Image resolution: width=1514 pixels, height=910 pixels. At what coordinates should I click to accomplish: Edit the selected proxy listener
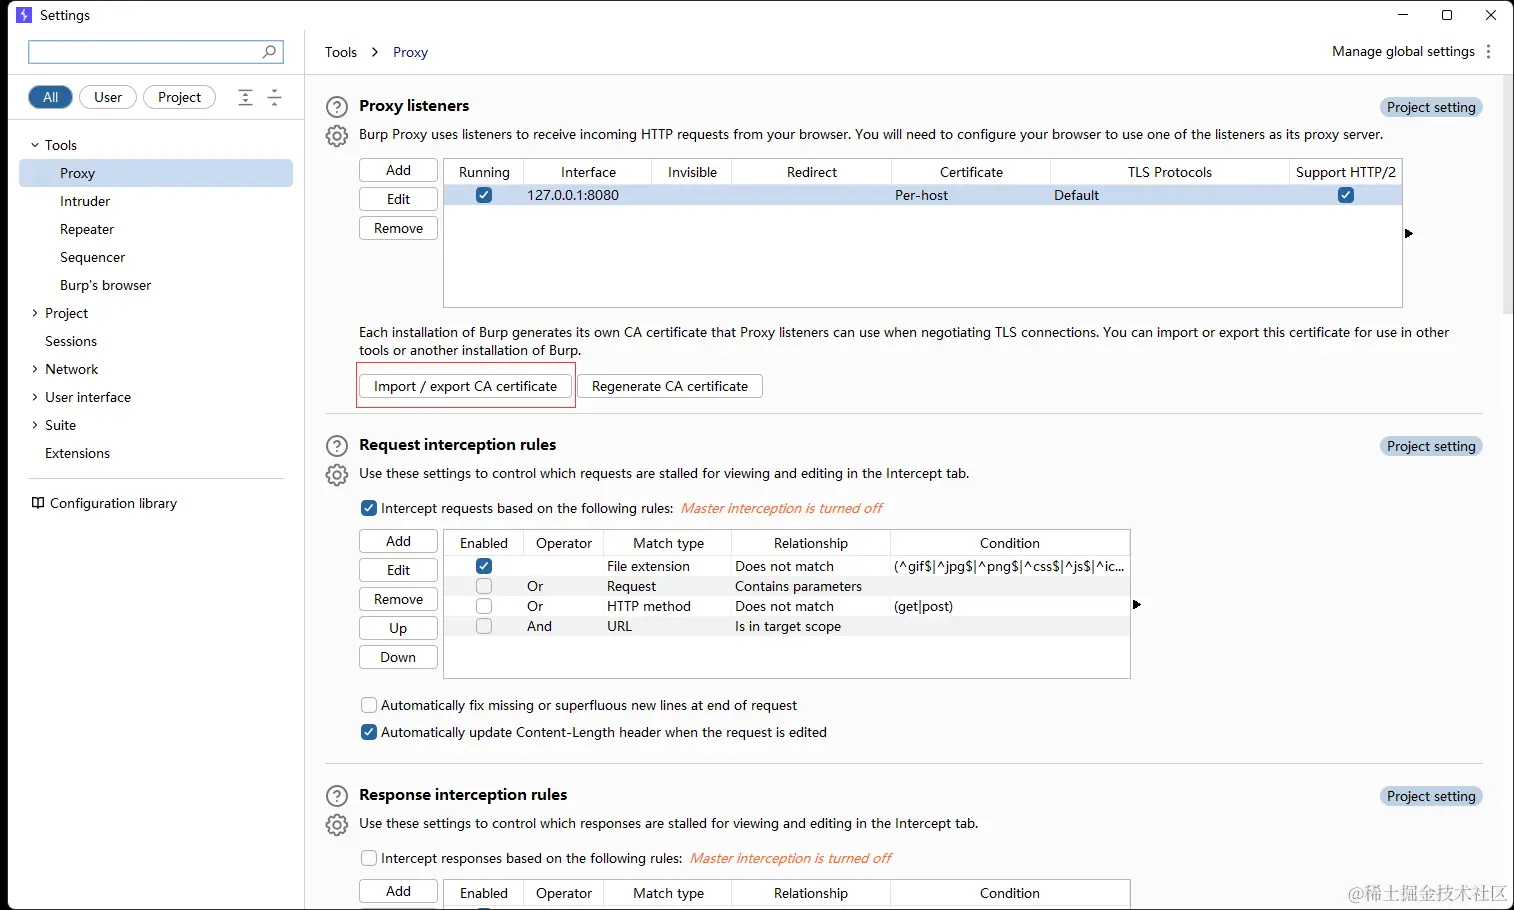[x=398, y=199]
